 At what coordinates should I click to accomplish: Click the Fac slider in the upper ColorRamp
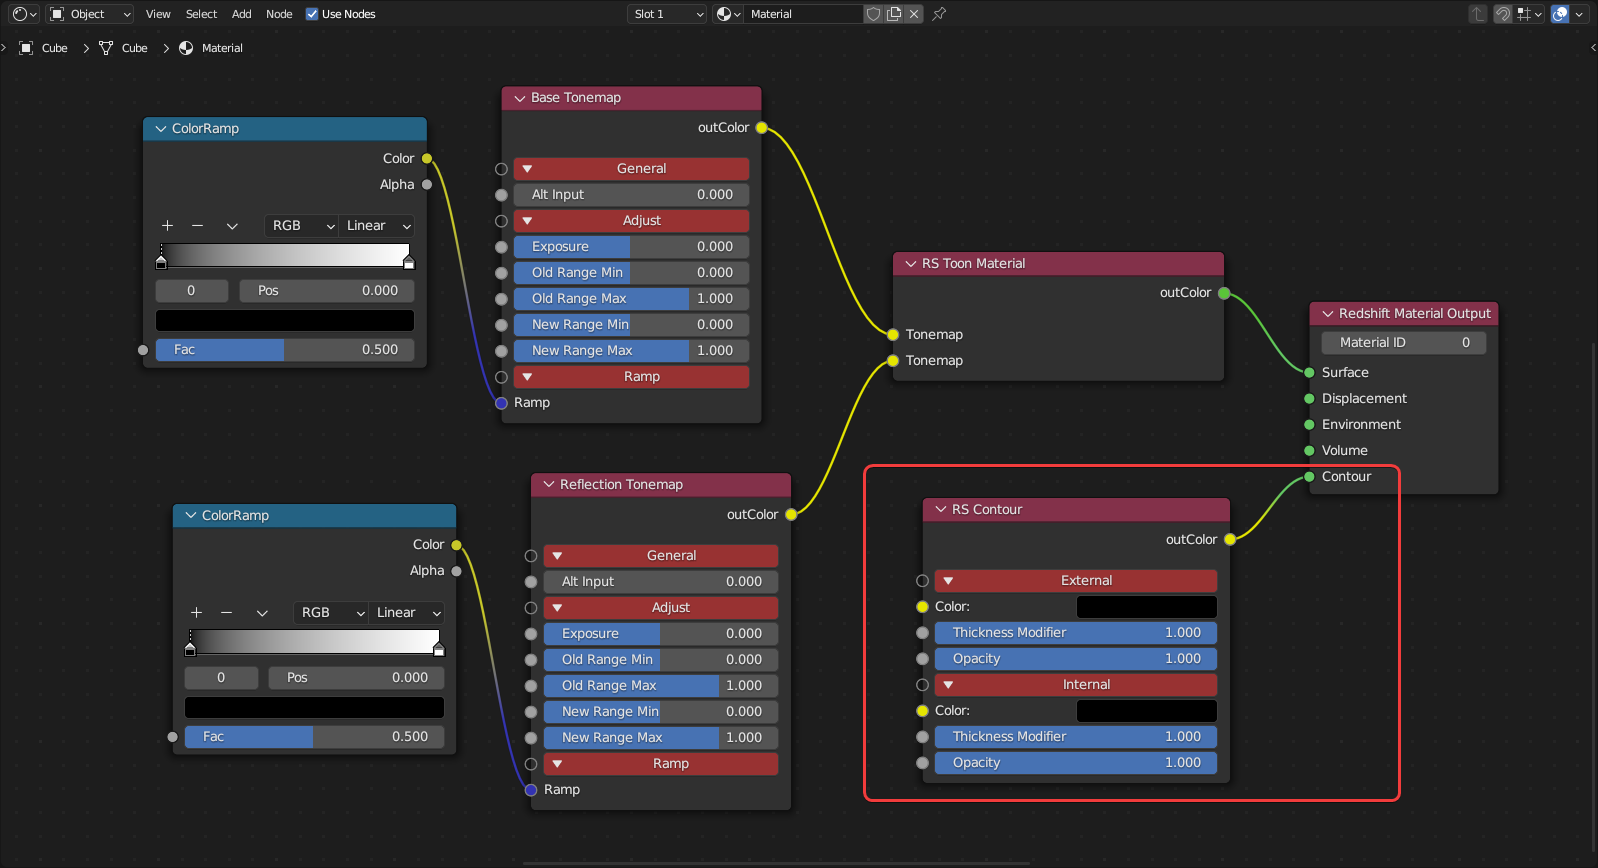tap(285, 350)
